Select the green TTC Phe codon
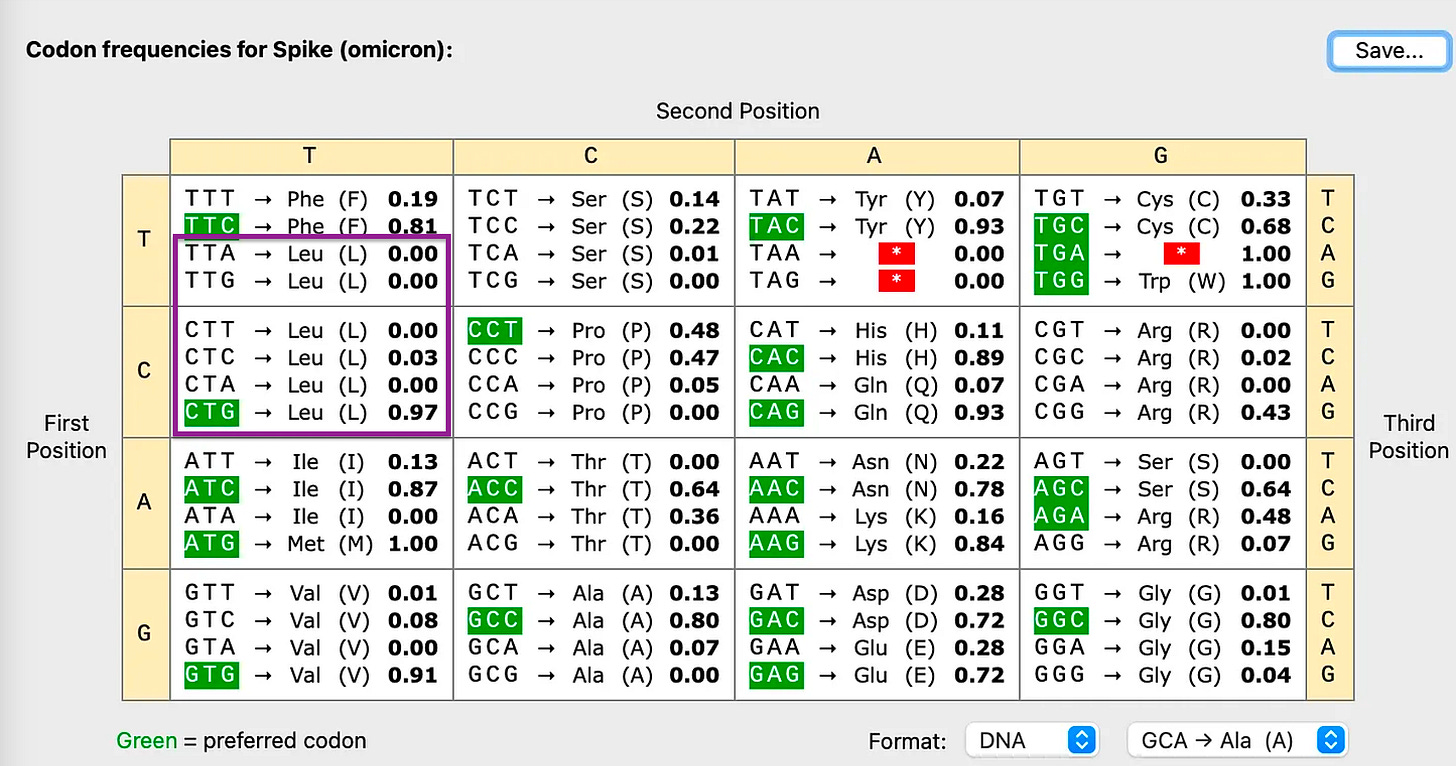Image resolution: width=1456 pixels, height=766 pixels. coord(211,226)
